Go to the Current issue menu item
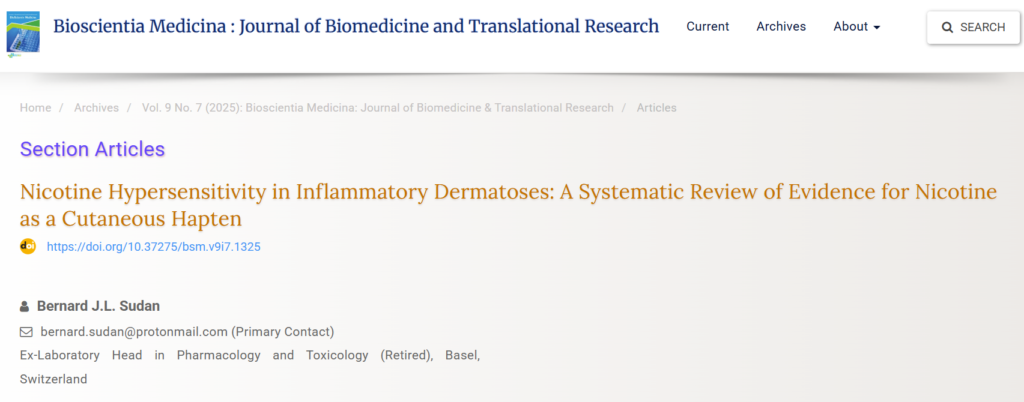 click(707, 27)
